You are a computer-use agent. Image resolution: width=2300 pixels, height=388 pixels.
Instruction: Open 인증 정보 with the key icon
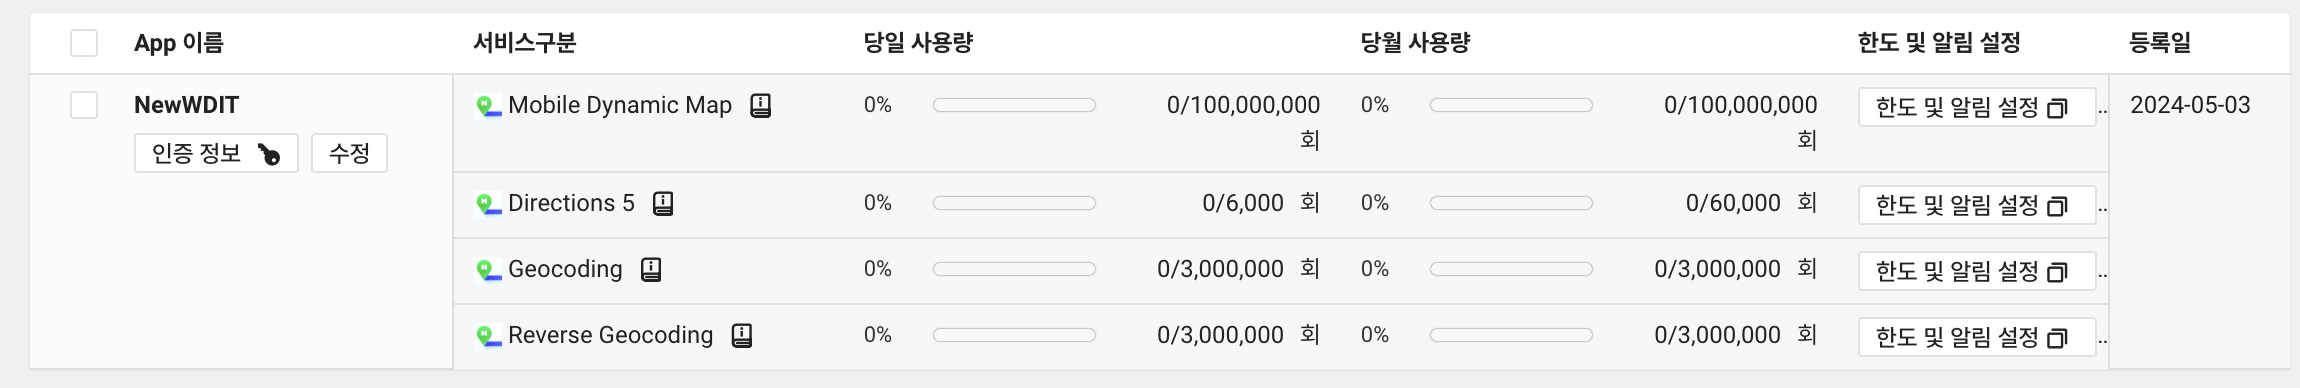216,153
